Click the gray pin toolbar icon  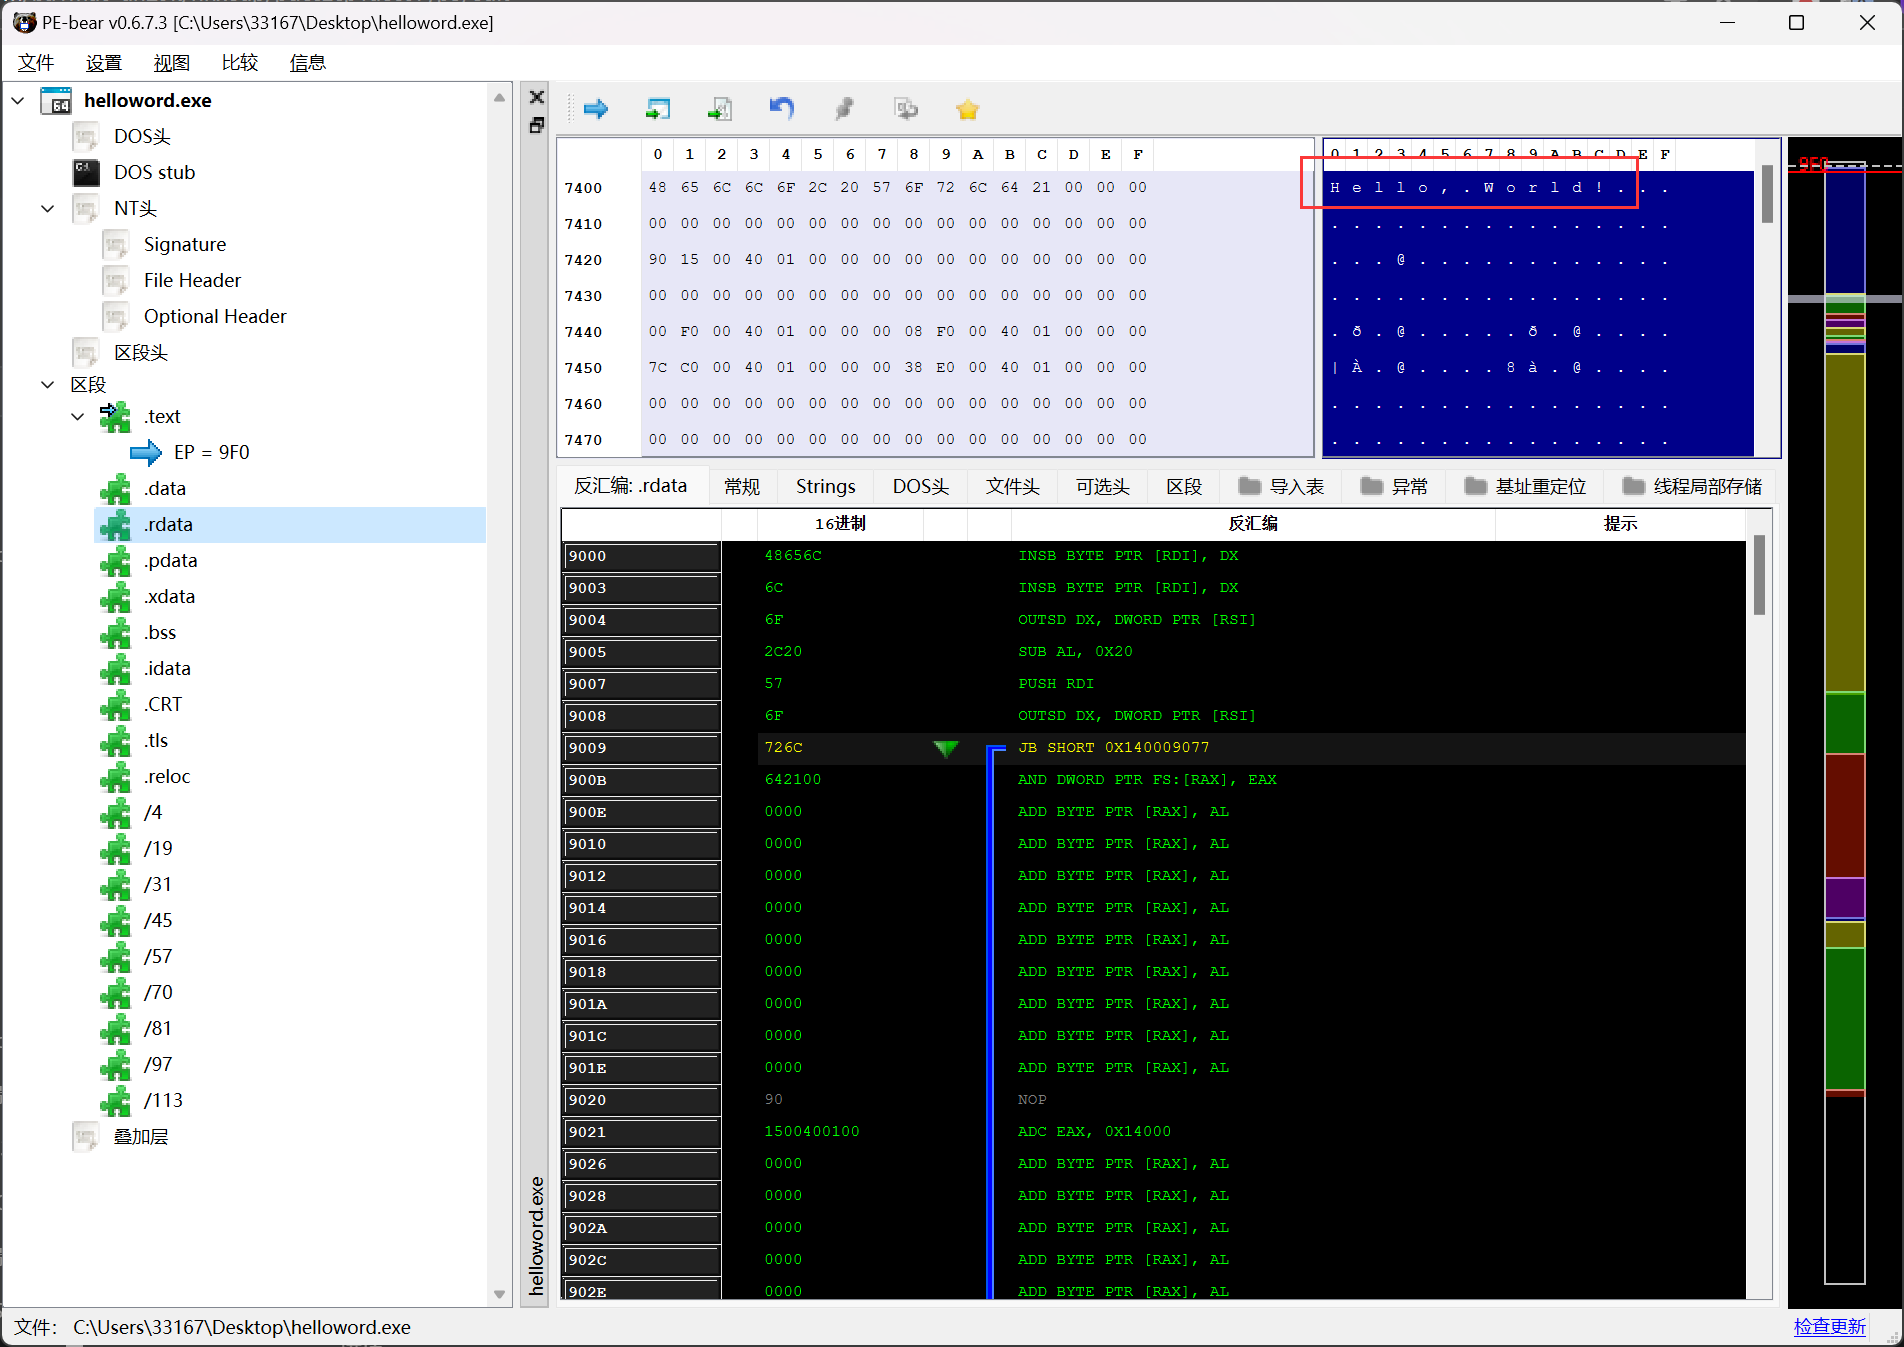(844, 109)
